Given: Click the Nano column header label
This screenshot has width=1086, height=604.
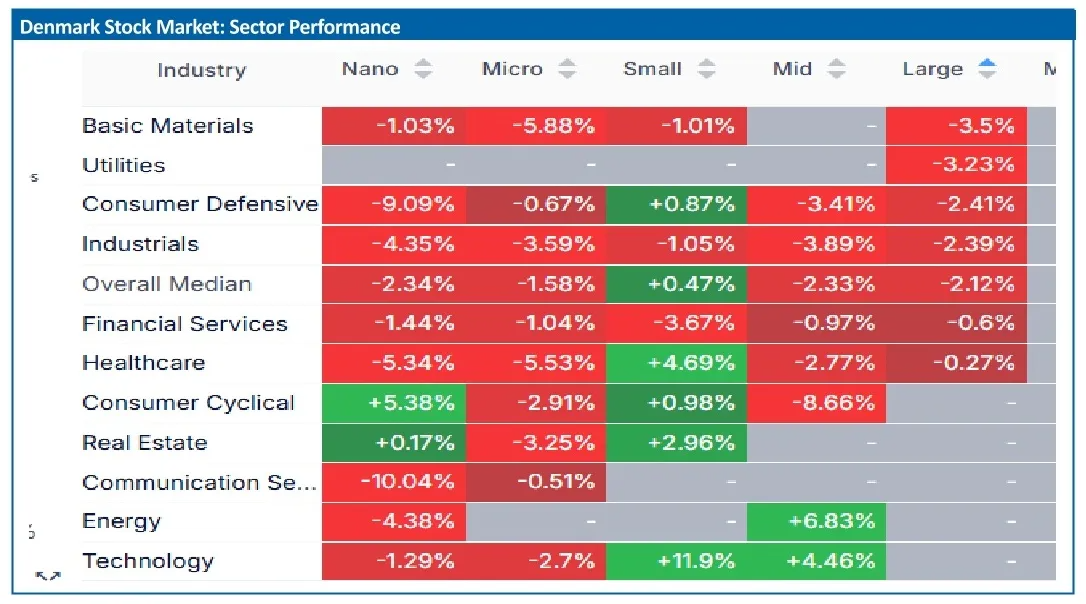Looking at the screenshot, I should click(x=370, y=69).
